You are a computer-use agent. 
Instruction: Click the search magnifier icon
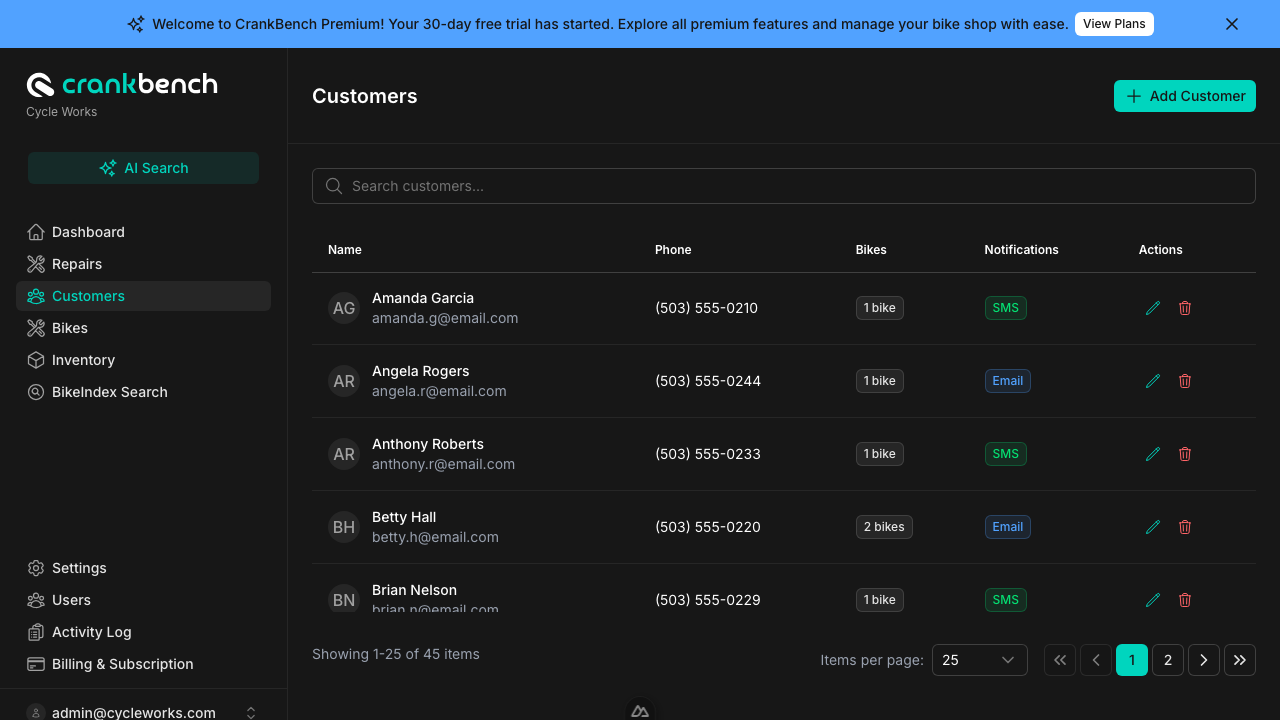[334, 186]
